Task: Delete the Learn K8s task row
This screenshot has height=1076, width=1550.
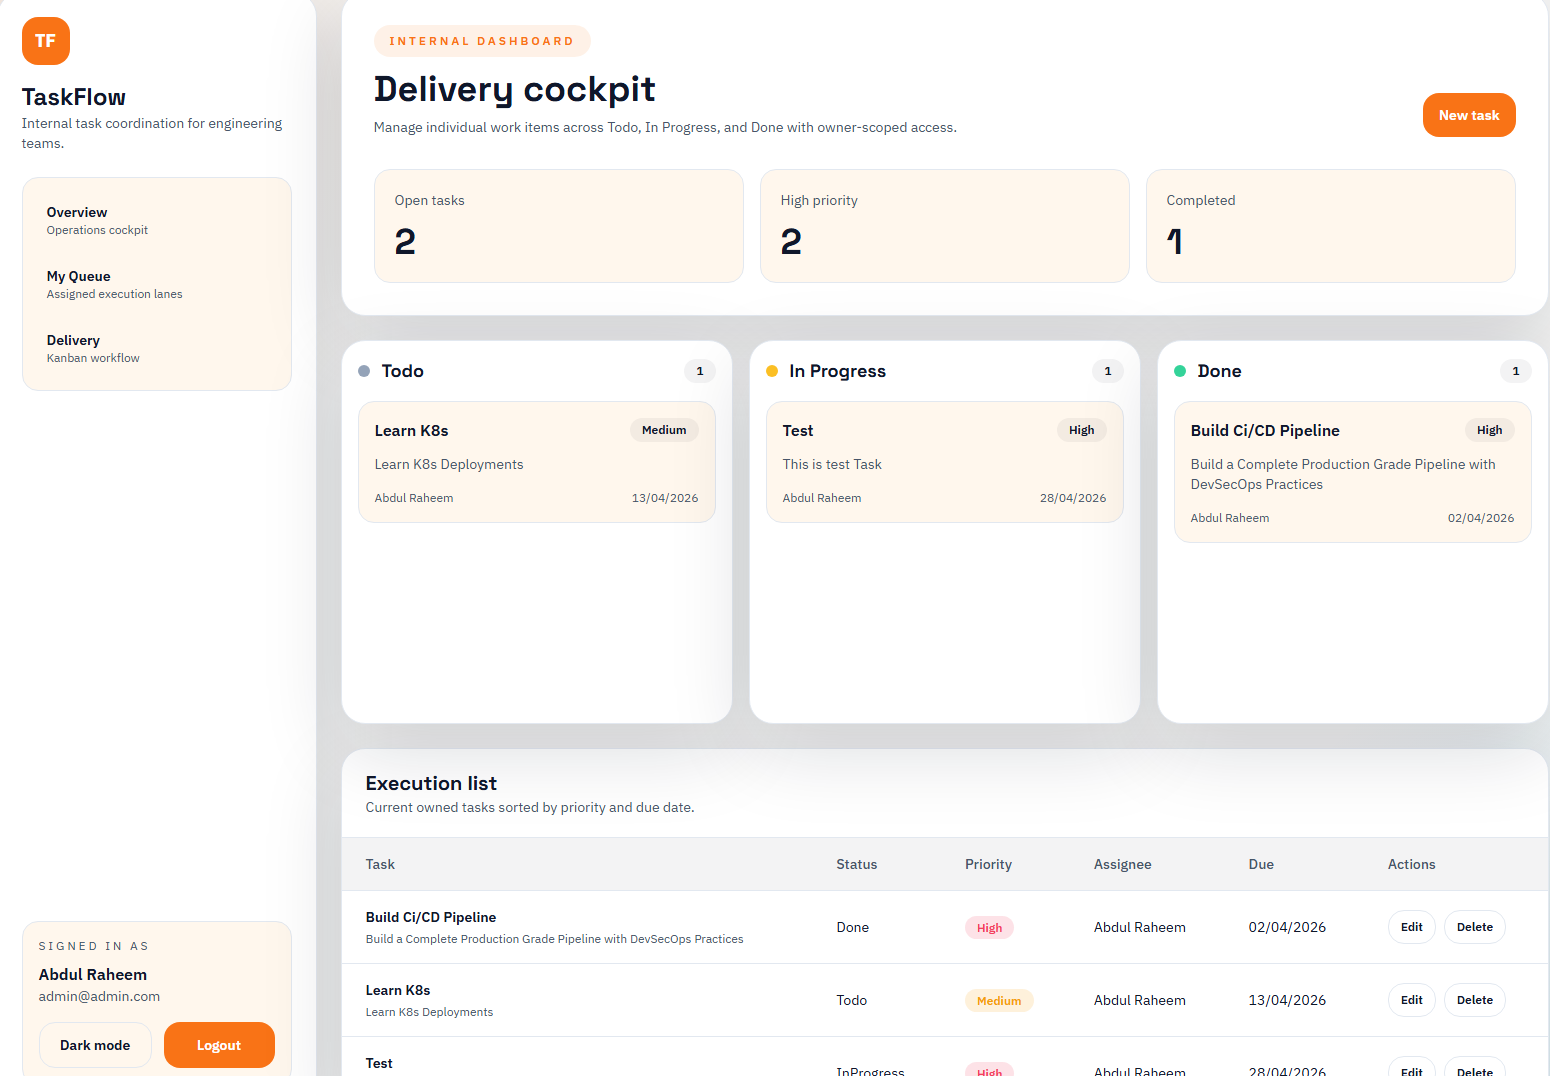Action: coord(1474,1000)
